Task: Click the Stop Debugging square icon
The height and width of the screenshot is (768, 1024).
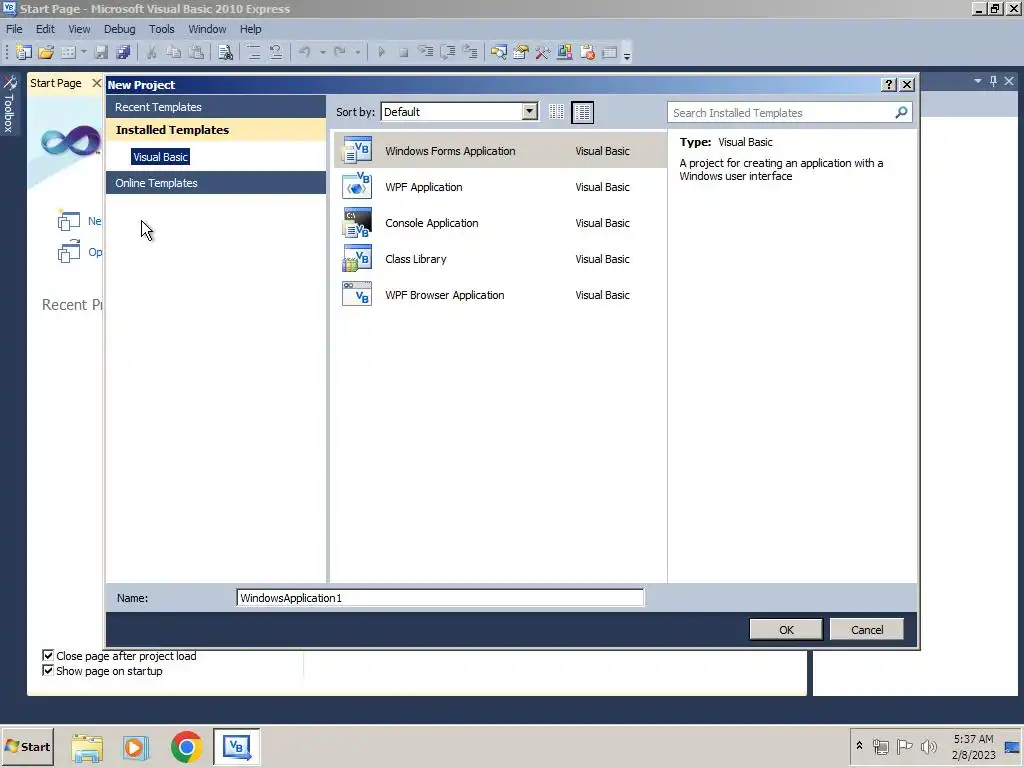Action: pyautogui.click(x=404, y=52)
